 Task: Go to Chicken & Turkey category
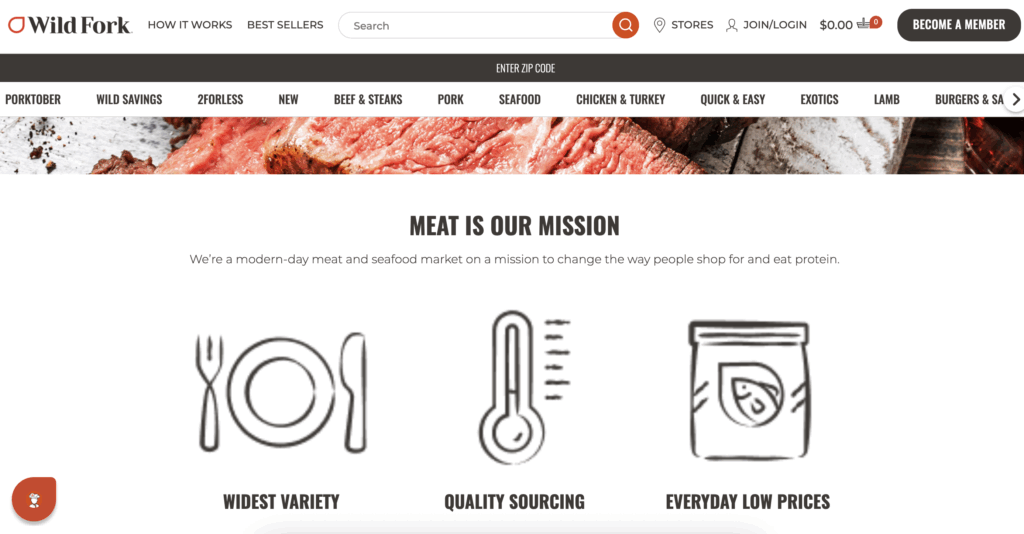click(x=620, y=99)
